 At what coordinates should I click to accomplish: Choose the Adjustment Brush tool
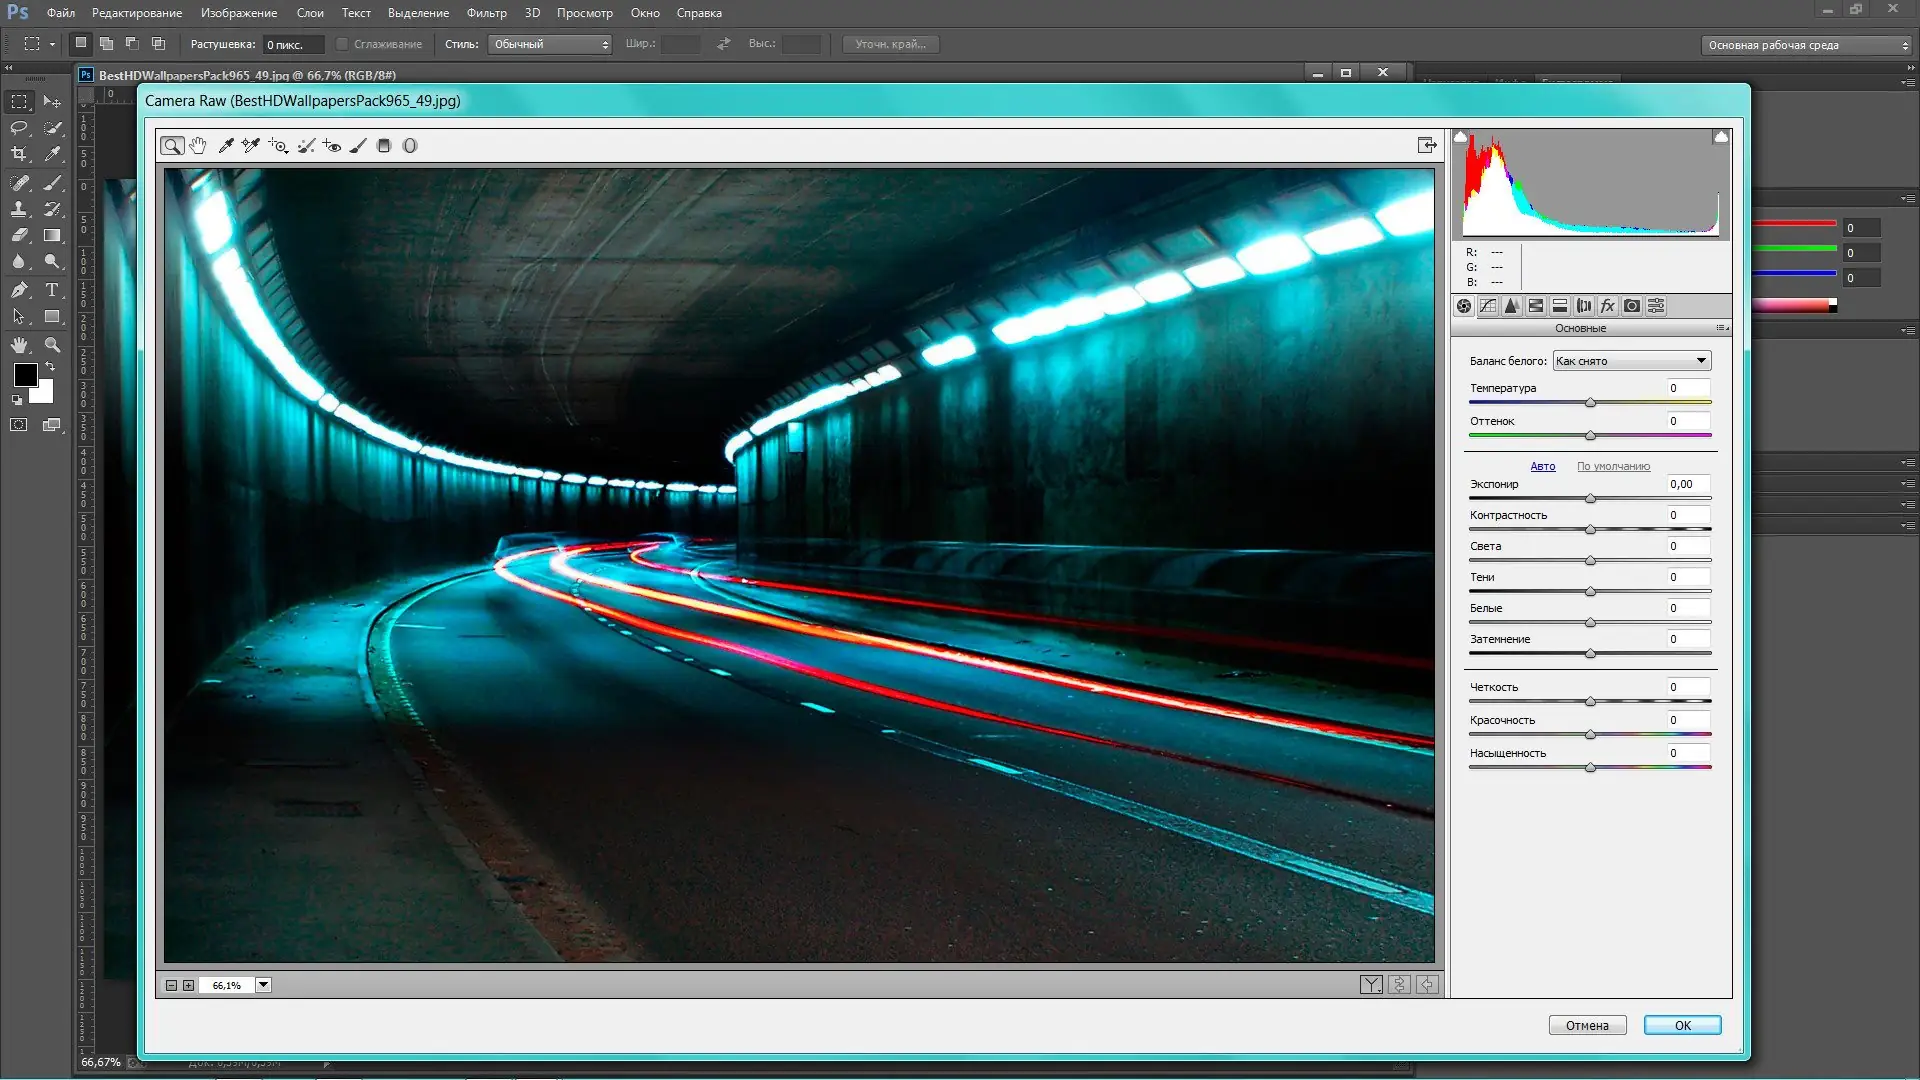(x=358, y=146)
